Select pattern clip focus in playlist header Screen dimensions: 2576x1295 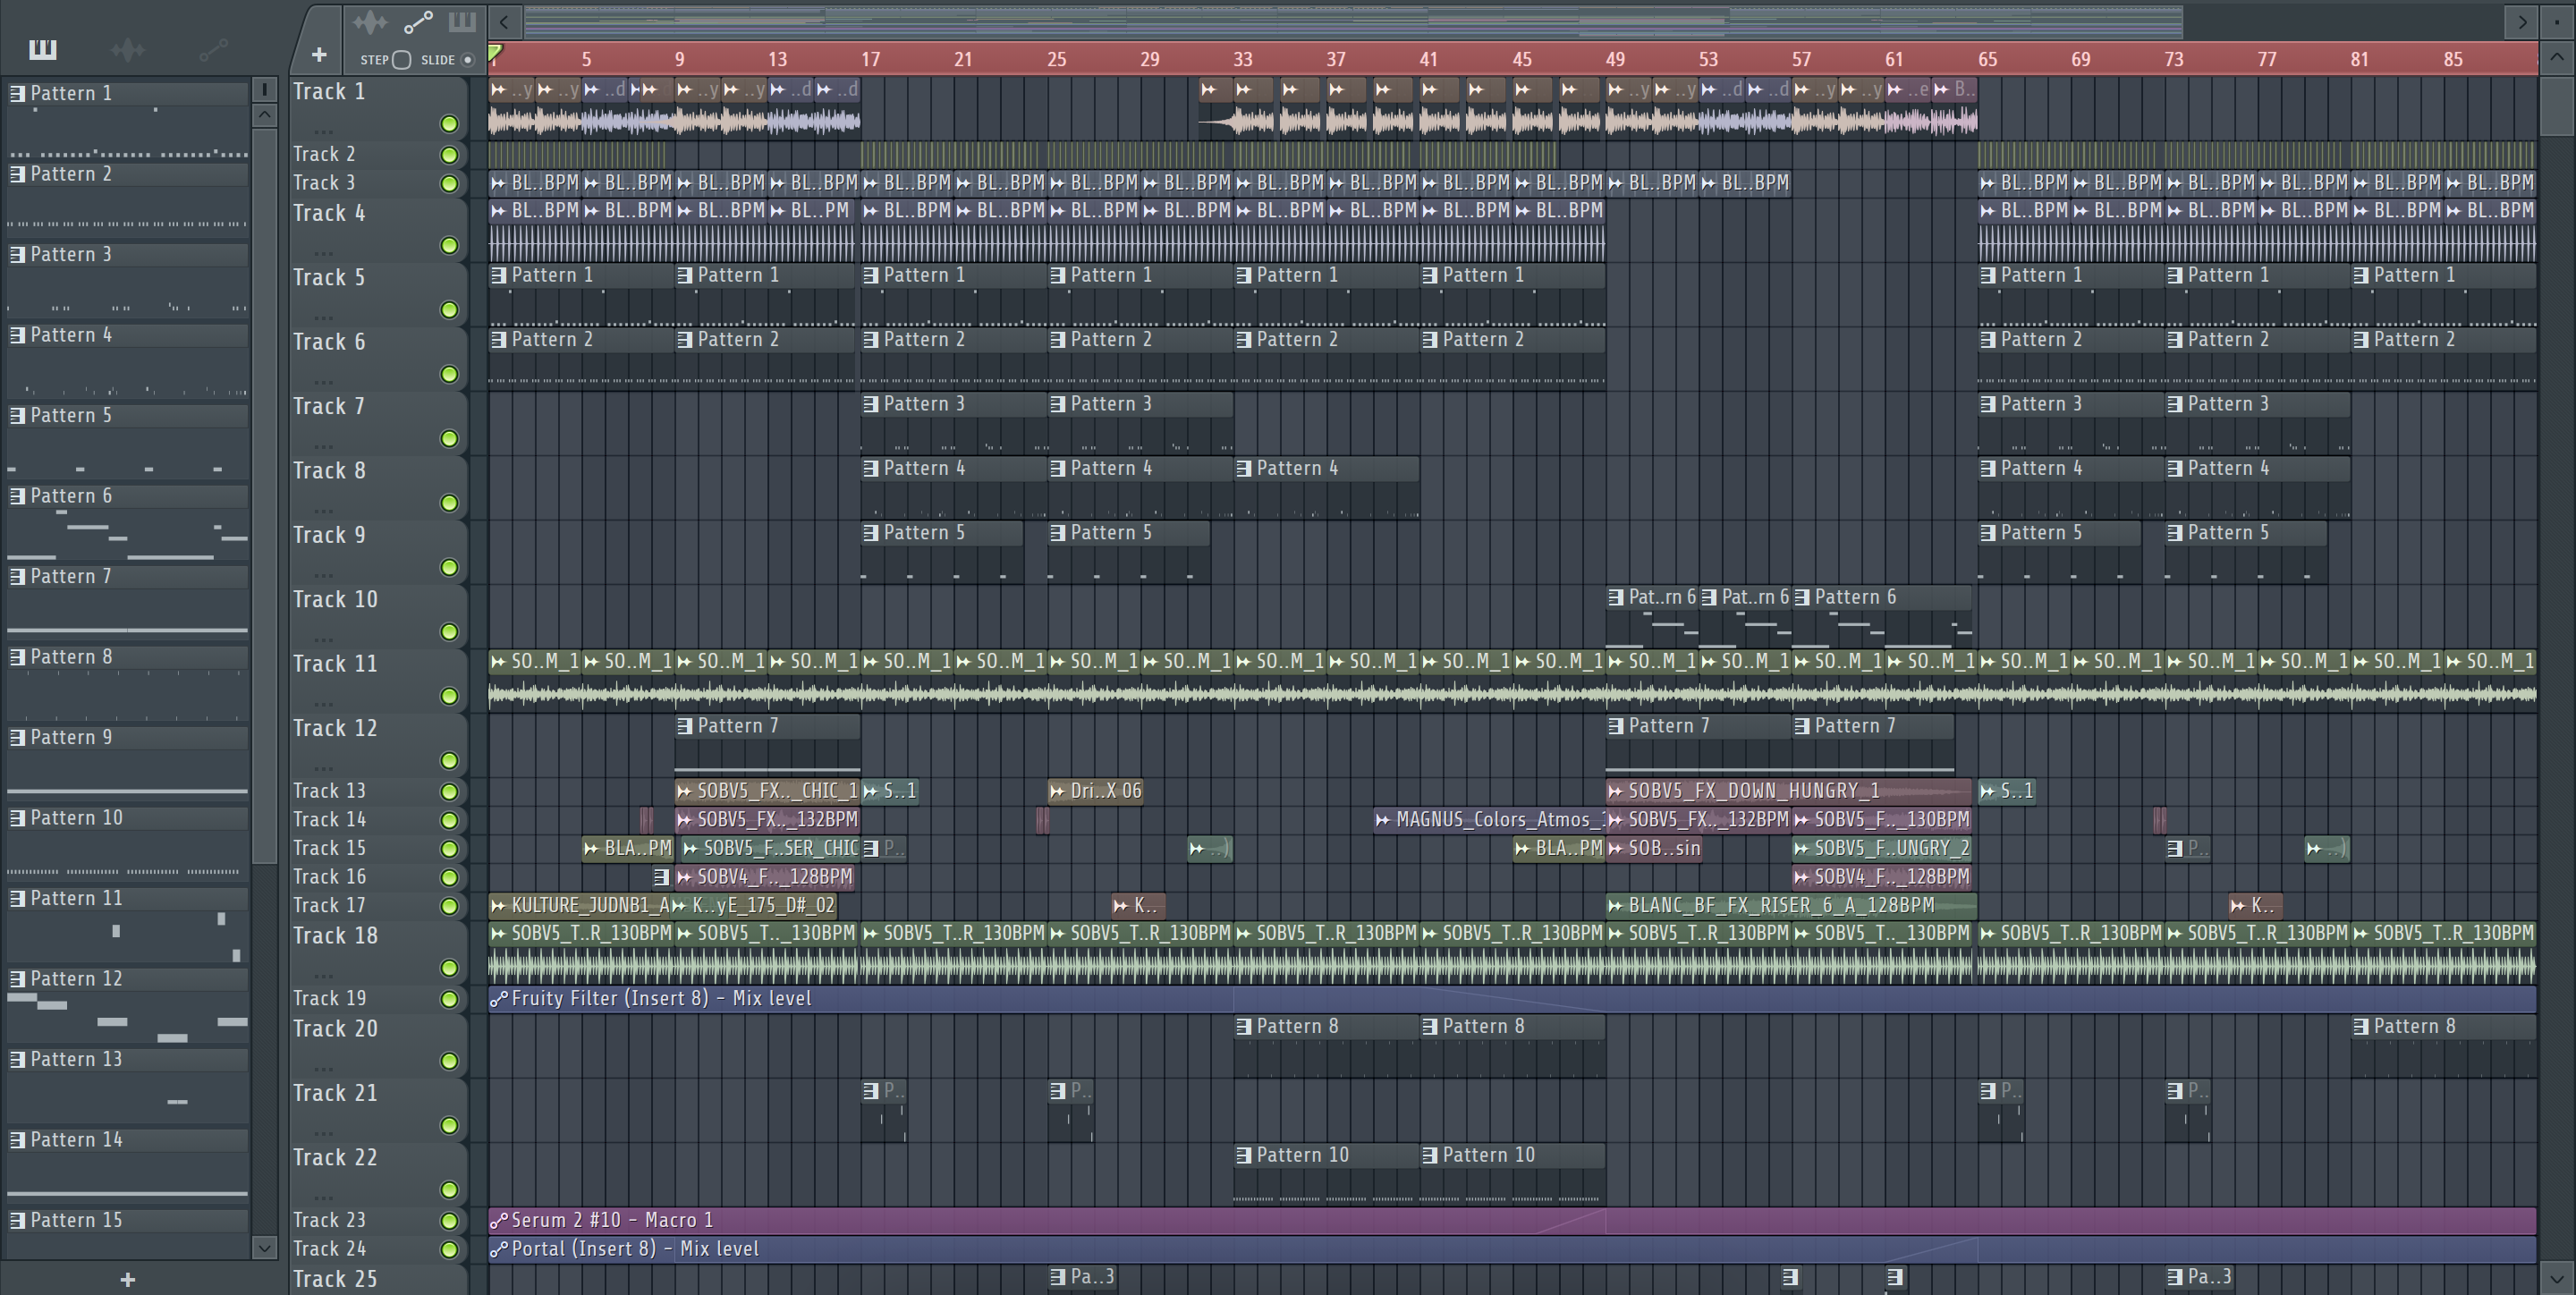point(462,22)
